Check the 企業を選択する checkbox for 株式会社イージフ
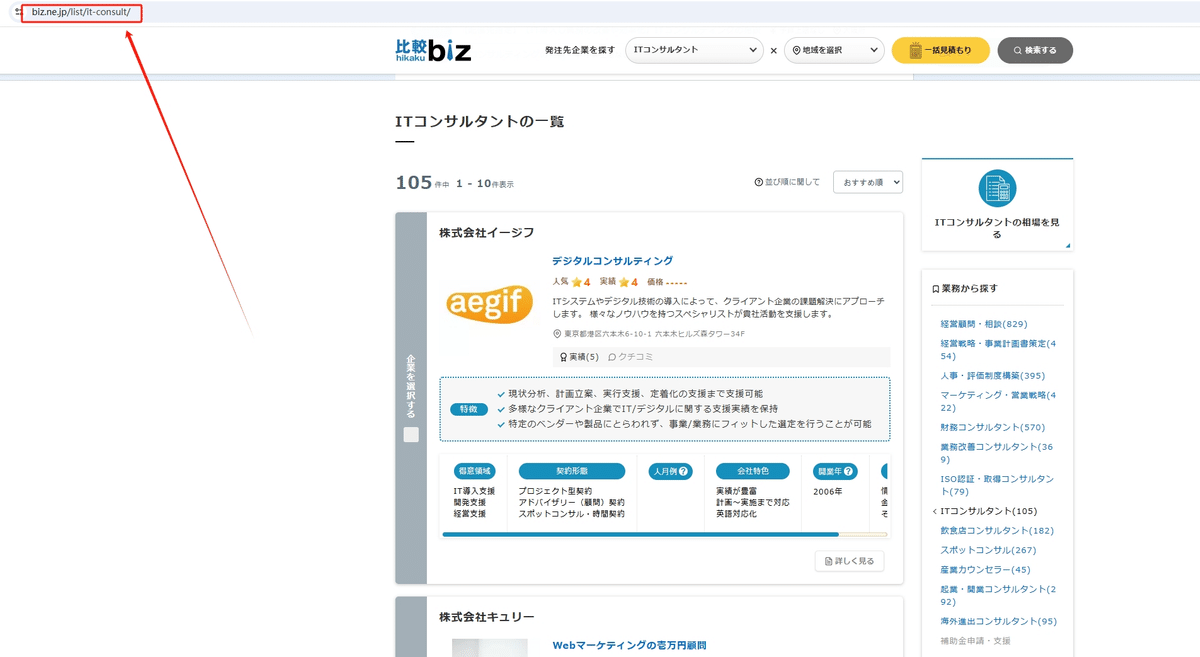Image resolution: width=1200 pixels, height=657 pixels. point(411,434)
